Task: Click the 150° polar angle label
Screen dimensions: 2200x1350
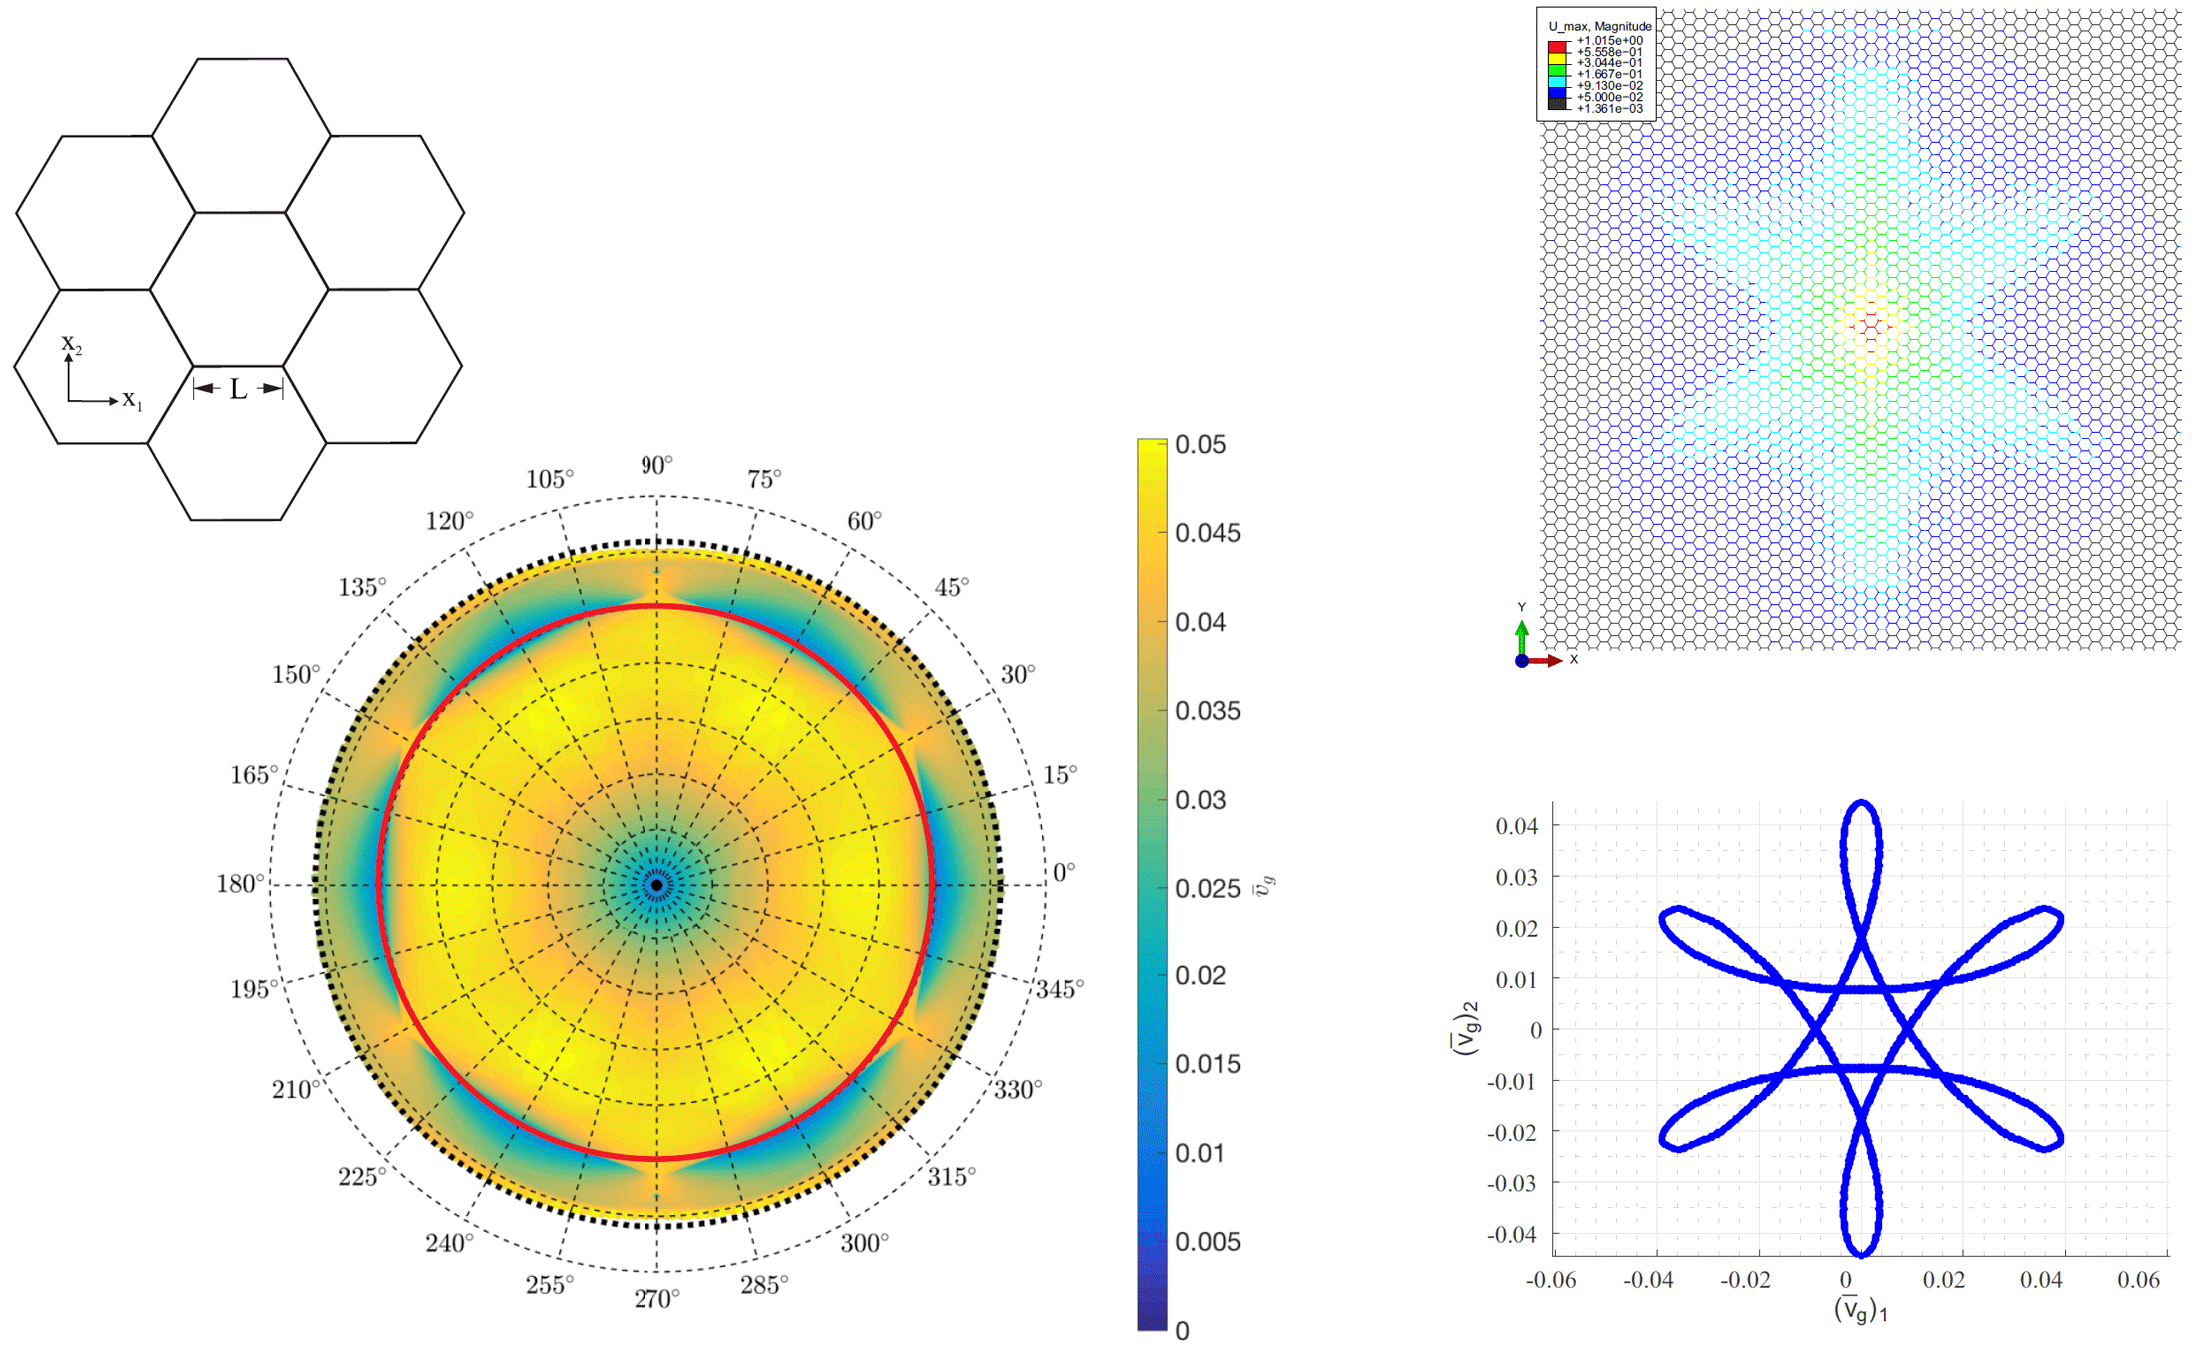Action: pos(296,675)
